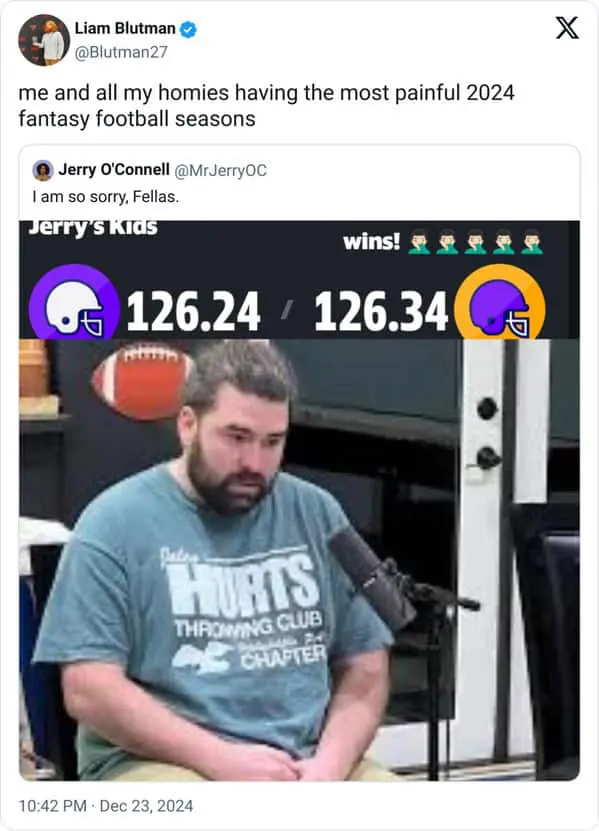
Task: Open the quoted tweet 'I am so sorry, Fellas.'
Action: click(106, 197)
